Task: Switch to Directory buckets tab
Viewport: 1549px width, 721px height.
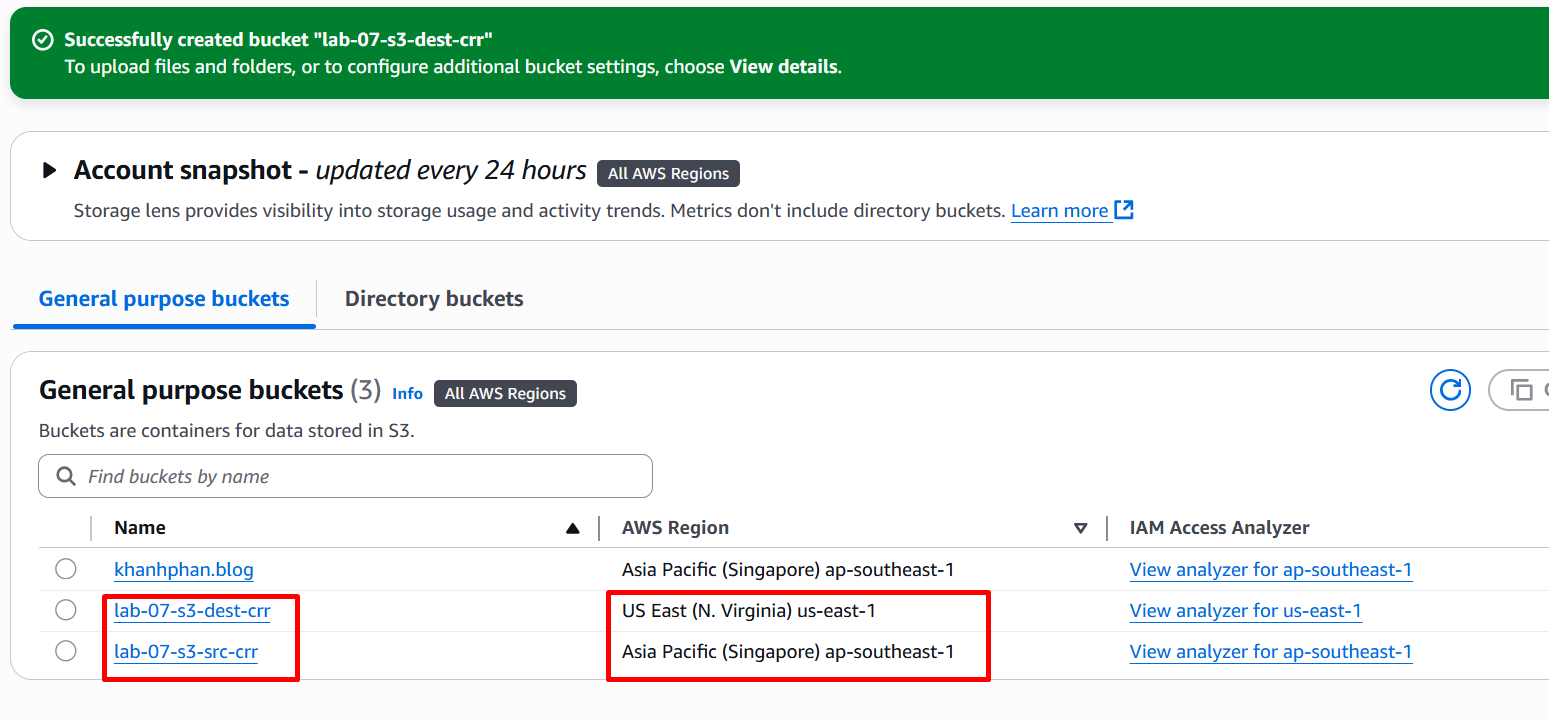Action: (x=434, y=299)
